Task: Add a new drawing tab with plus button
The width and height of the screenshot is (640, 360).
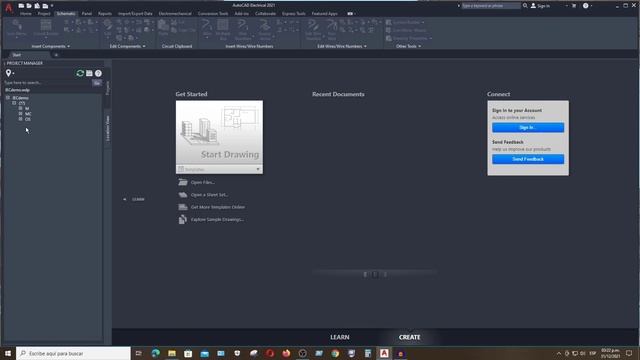Action: coord(56,55)
